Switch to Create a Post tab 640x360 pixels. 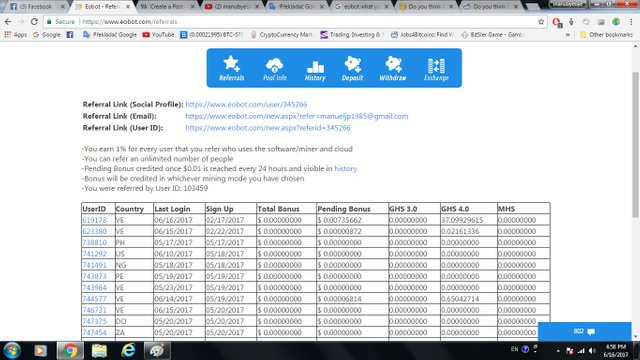167,7
